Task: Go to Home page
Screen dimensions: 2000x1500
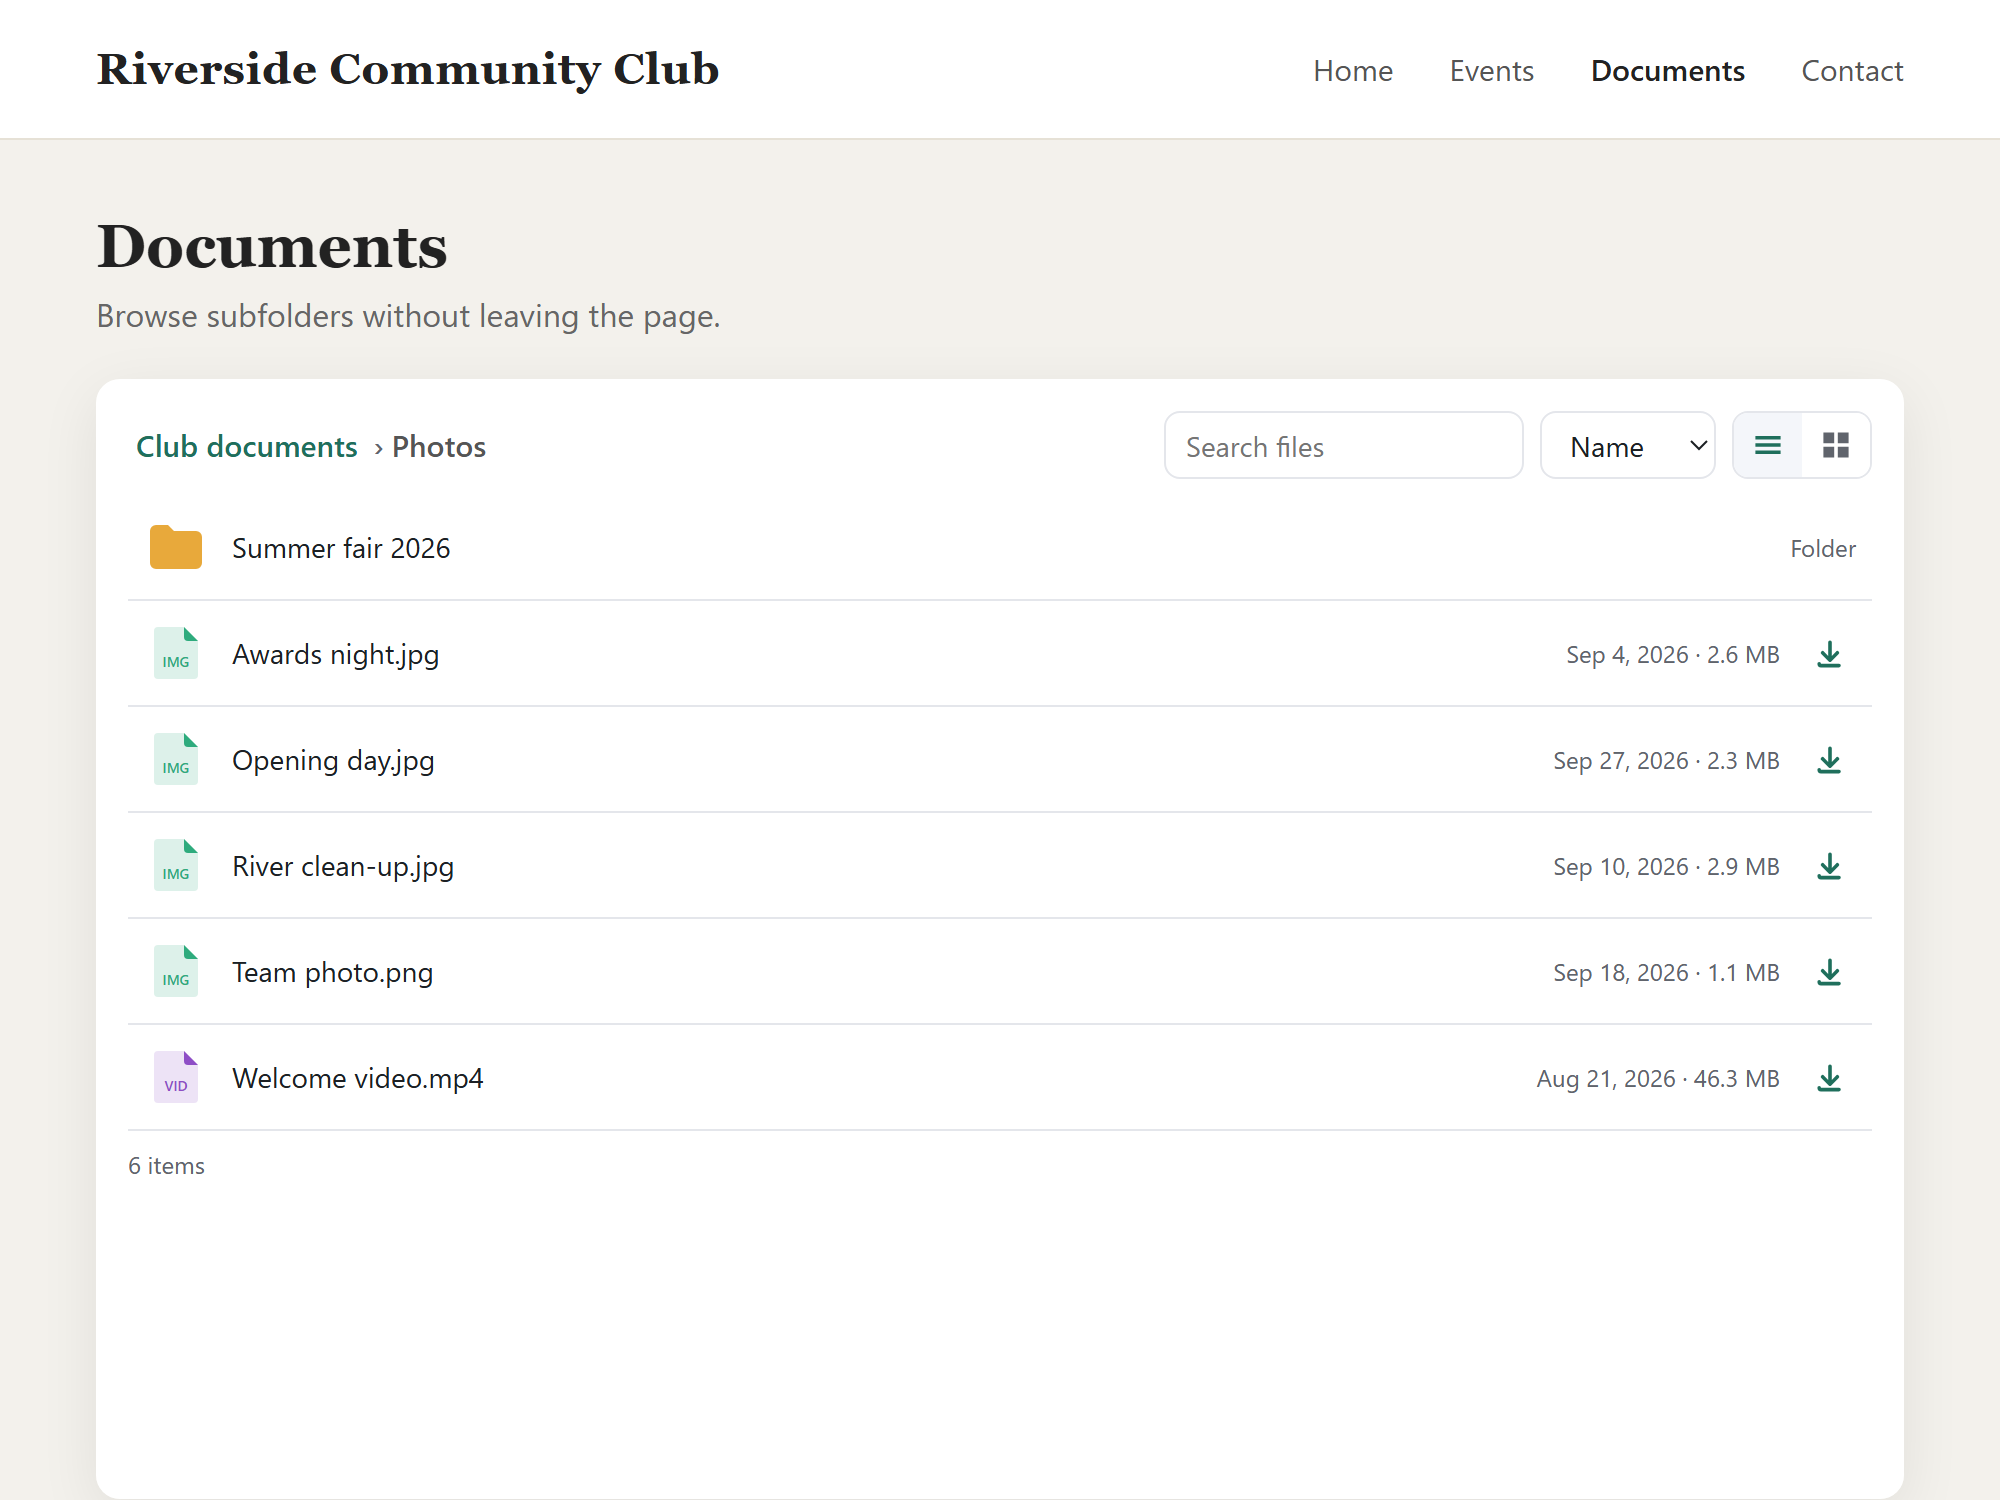Action: pos(1353,71)
